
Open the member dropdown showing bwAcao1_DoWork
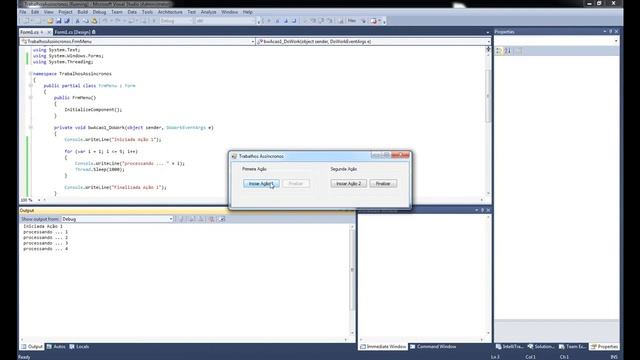373,42
